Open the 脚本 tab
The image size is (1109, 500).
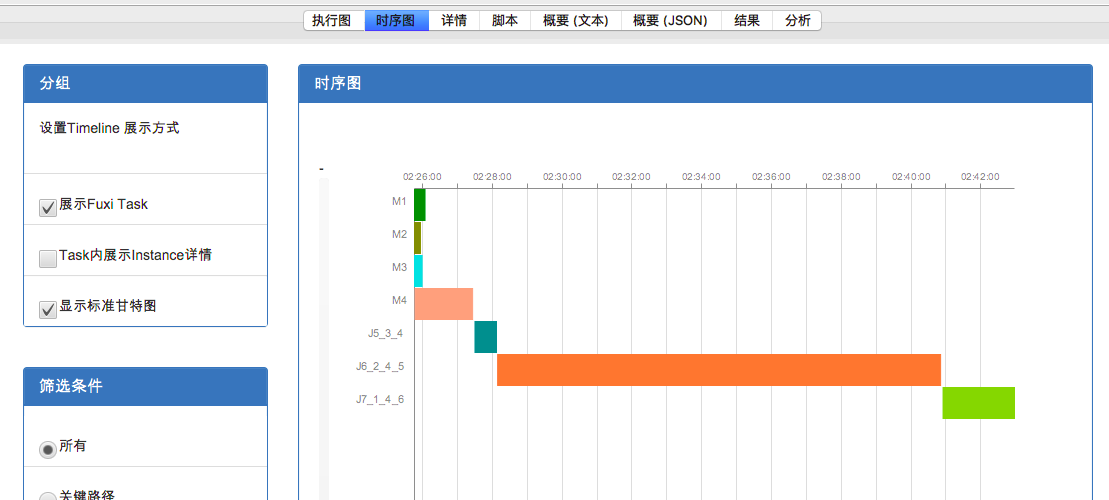tap(505, 21)
